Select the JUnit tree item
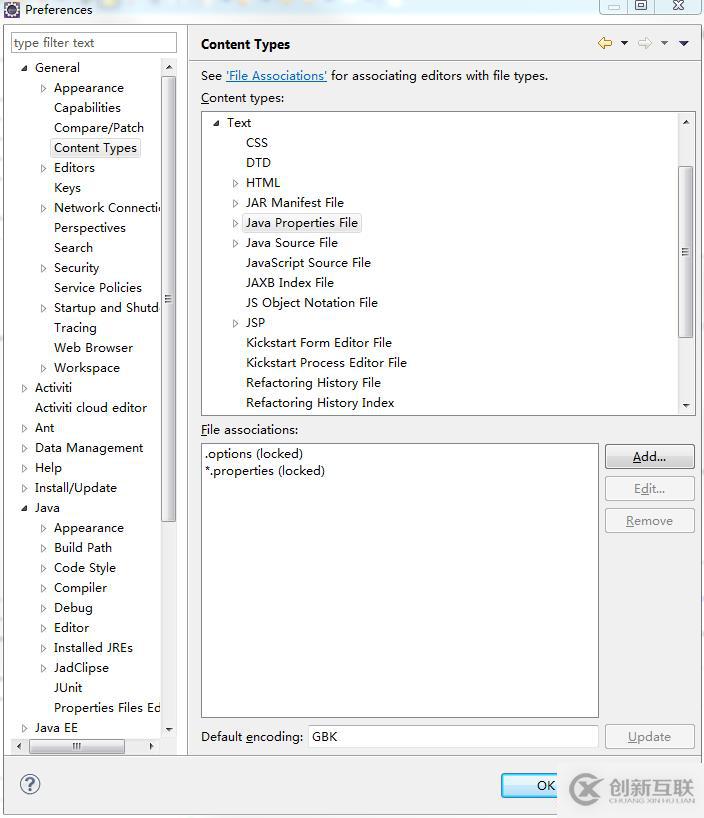The width and height of the screenshot is (704, 818). [x=68, y=688]
